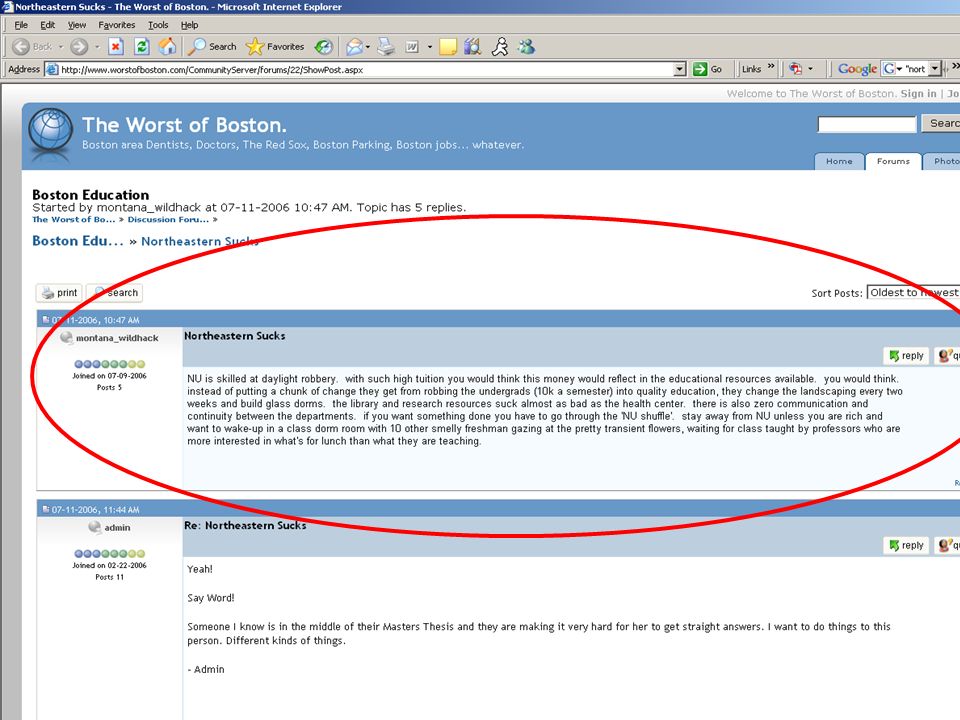
Task: Click the Sign in link
Action: coord(918,94)
